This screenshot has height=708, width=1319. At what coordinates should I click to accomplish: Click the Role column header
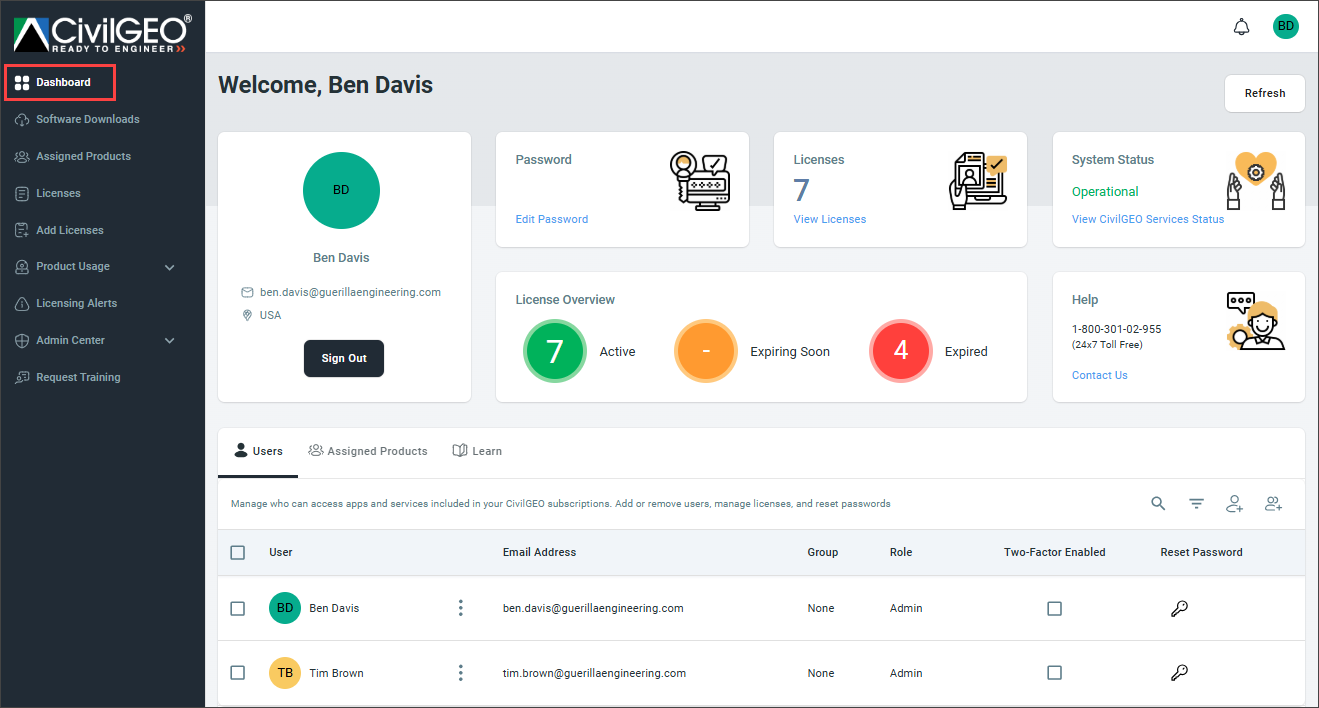coord(901,552)
